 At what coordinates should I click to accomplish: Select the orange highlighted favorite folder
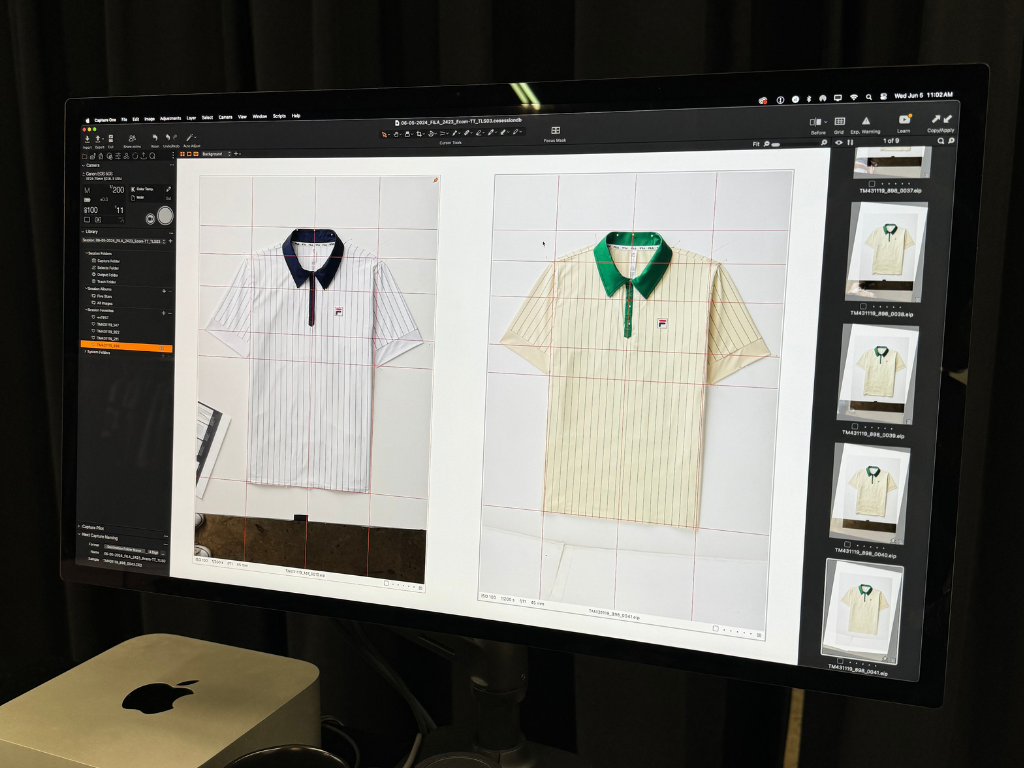point(126,345)
